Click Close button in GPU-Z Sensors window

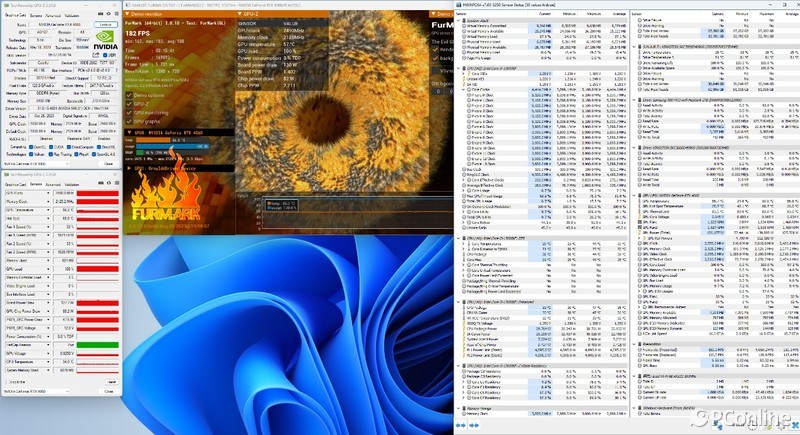[x=109, y=391]
